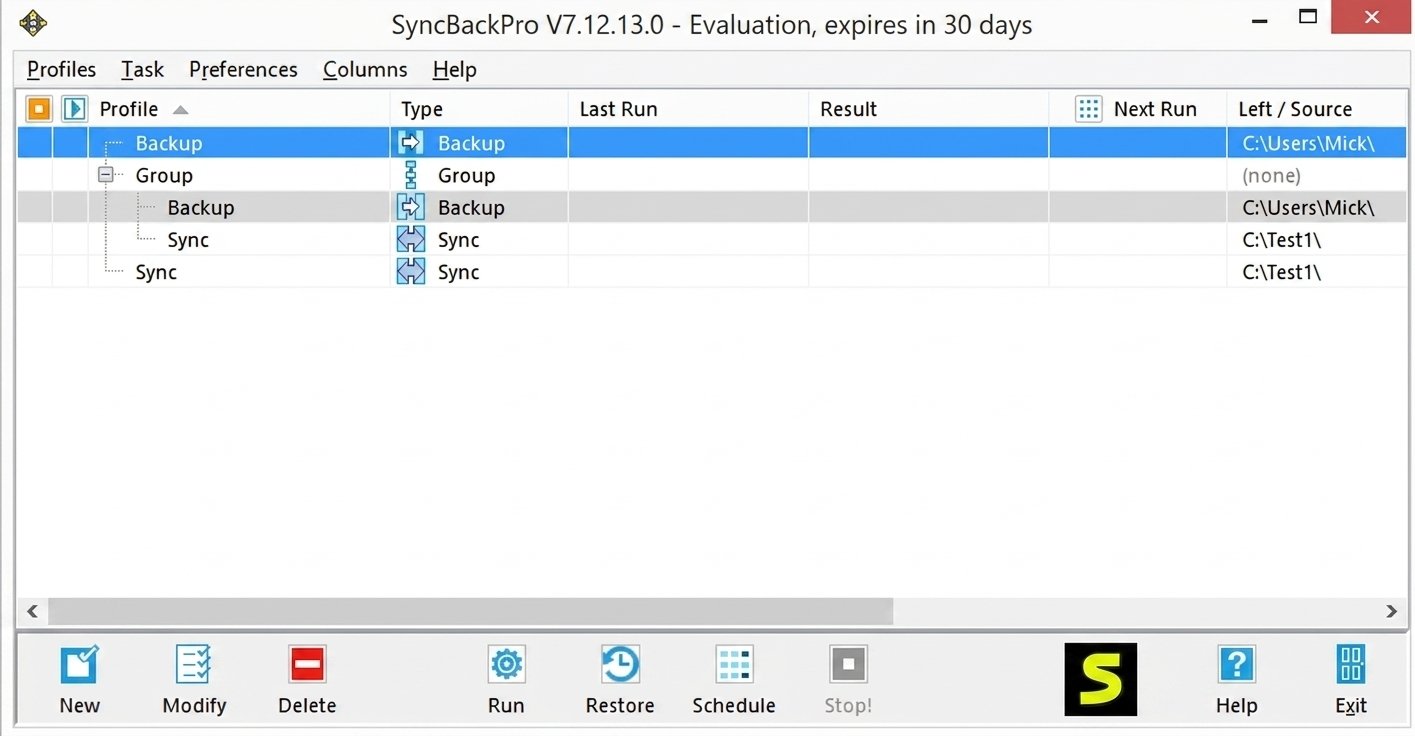Click the SyncBackPro title bar app icon

coord(33,23)
